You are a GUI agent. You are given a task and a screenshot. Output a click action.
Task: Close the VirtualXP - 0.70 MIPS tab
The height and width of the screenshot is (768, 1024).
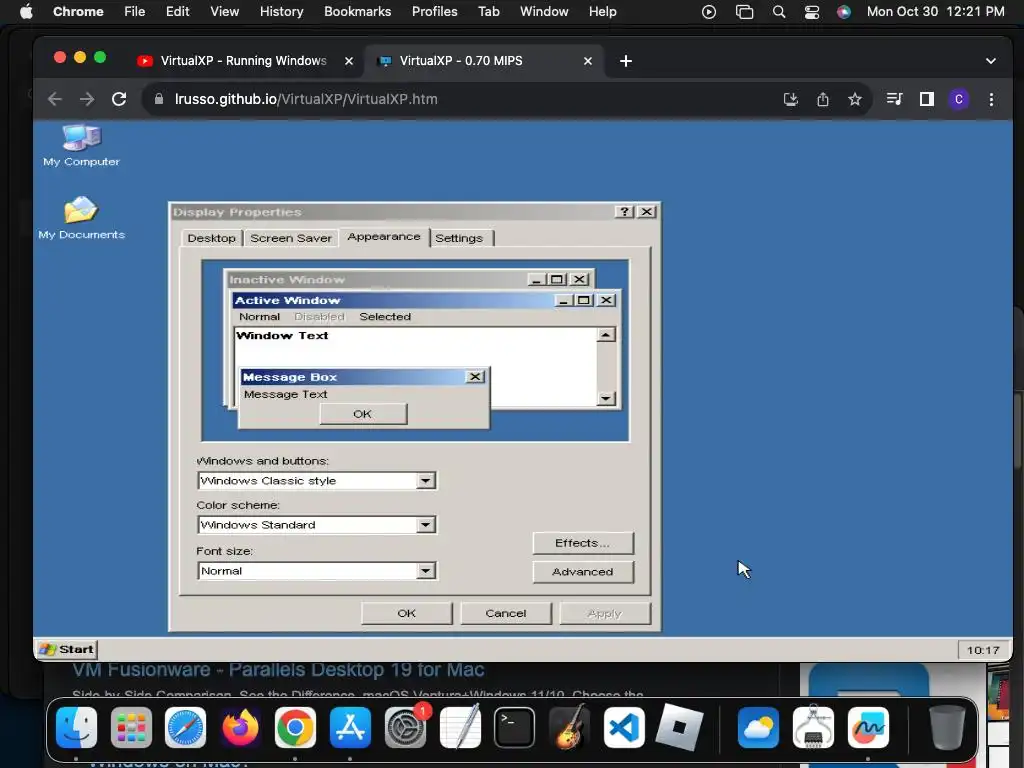click(x=588, y=61)
